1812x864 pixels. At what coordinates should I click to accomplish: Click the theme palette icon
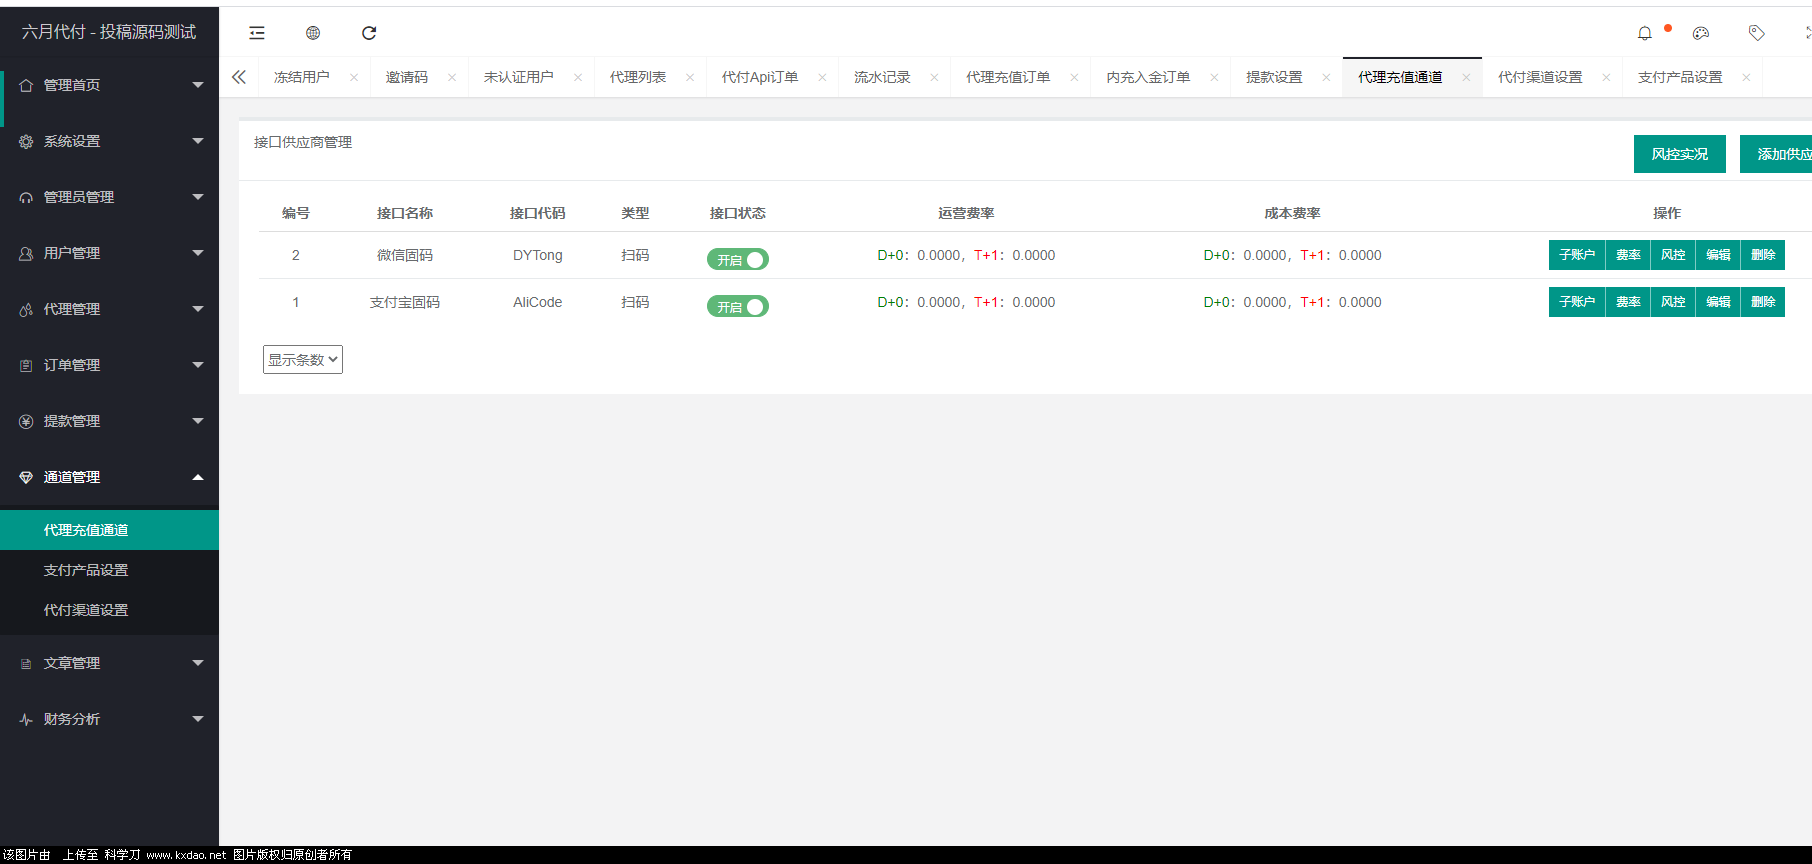[1701, 33]
